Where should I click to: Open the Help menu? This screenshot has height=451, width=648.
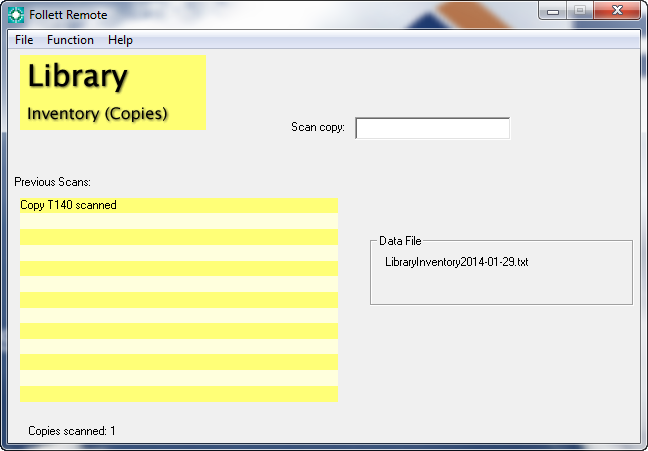[120, 40]
